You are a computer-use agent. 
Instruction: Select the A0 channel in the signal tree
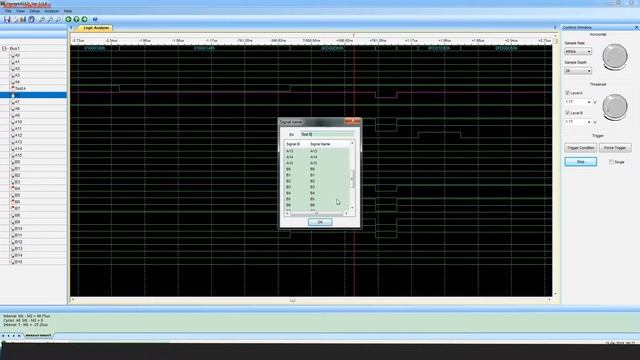[x=17, y=55]
